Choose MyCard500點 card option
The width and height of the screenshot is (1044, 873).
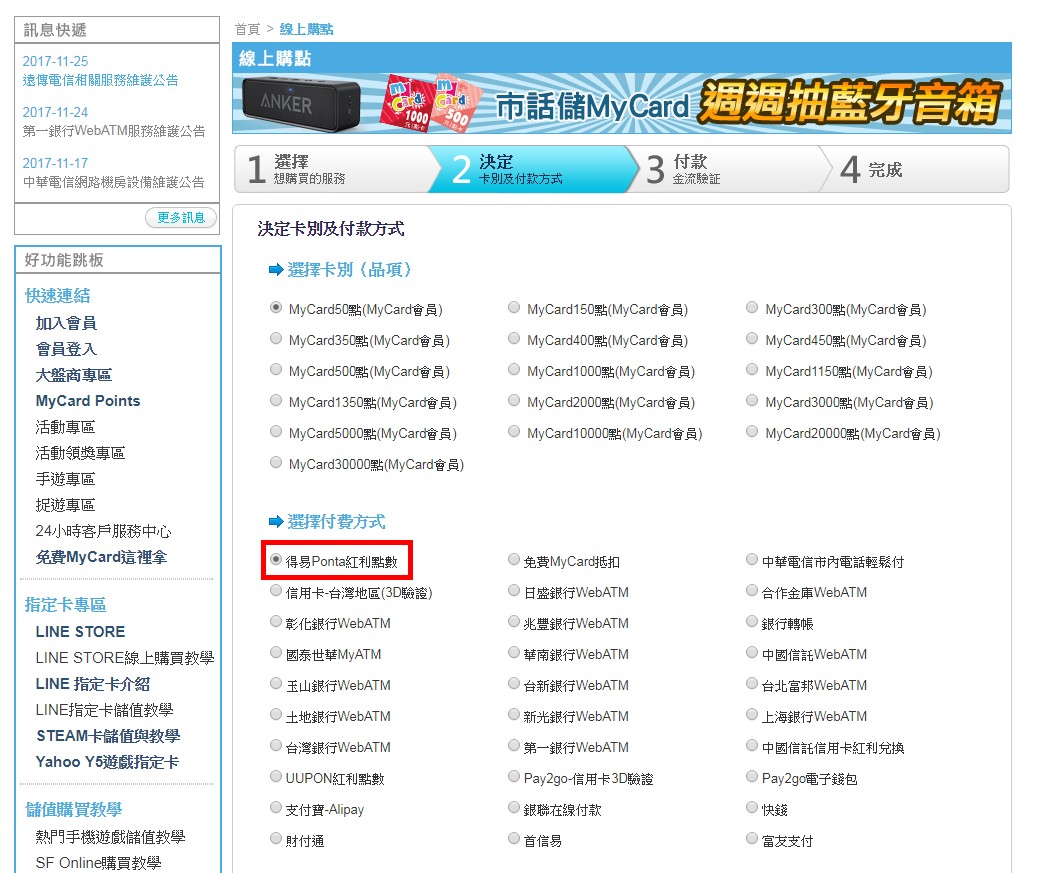[276, 370]
